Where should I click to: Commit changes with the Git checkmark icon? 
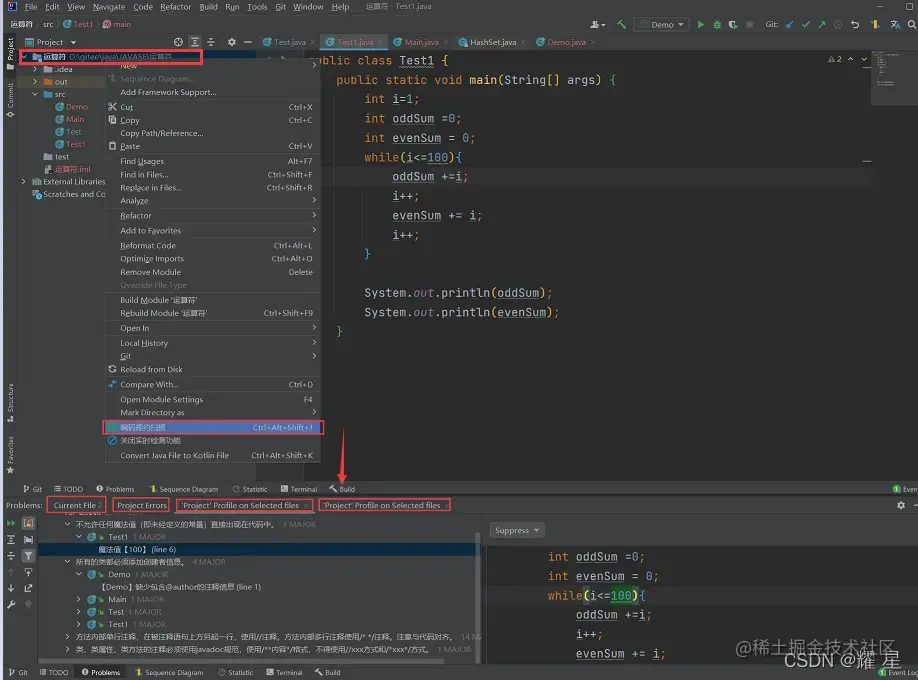click(806, 25)
